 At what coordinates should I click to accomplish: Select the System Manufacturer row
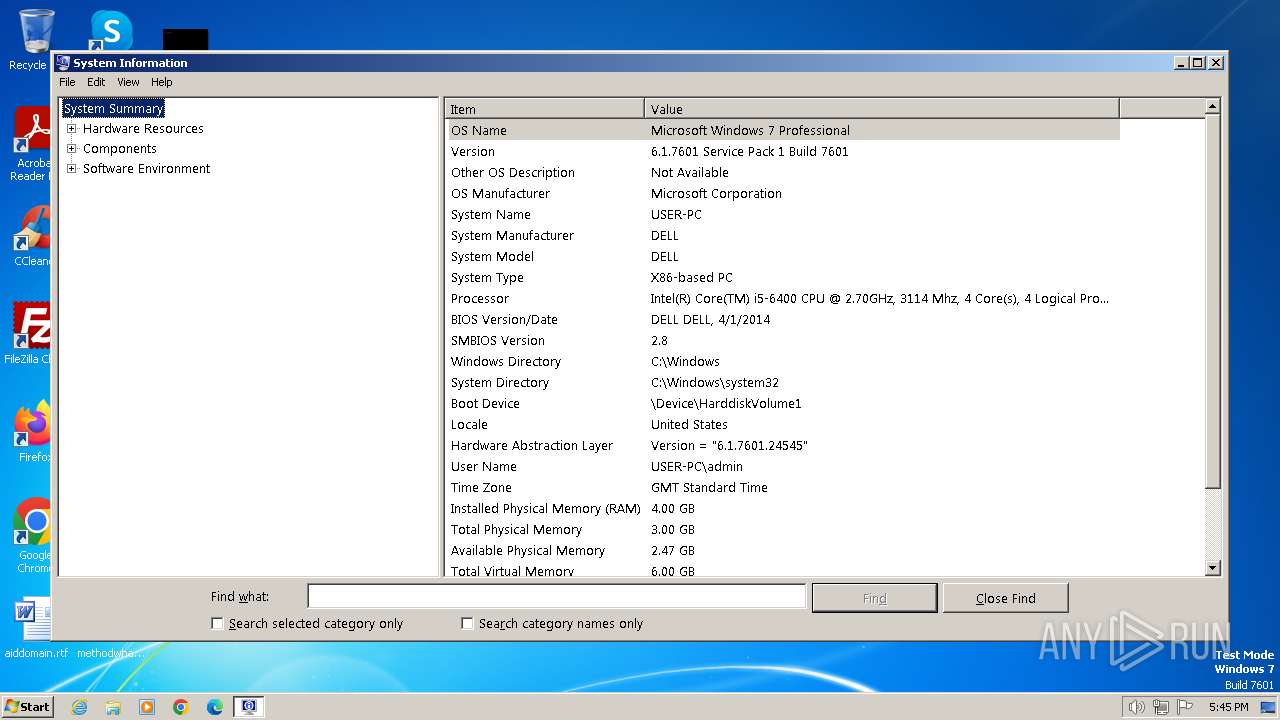point(783,235)
